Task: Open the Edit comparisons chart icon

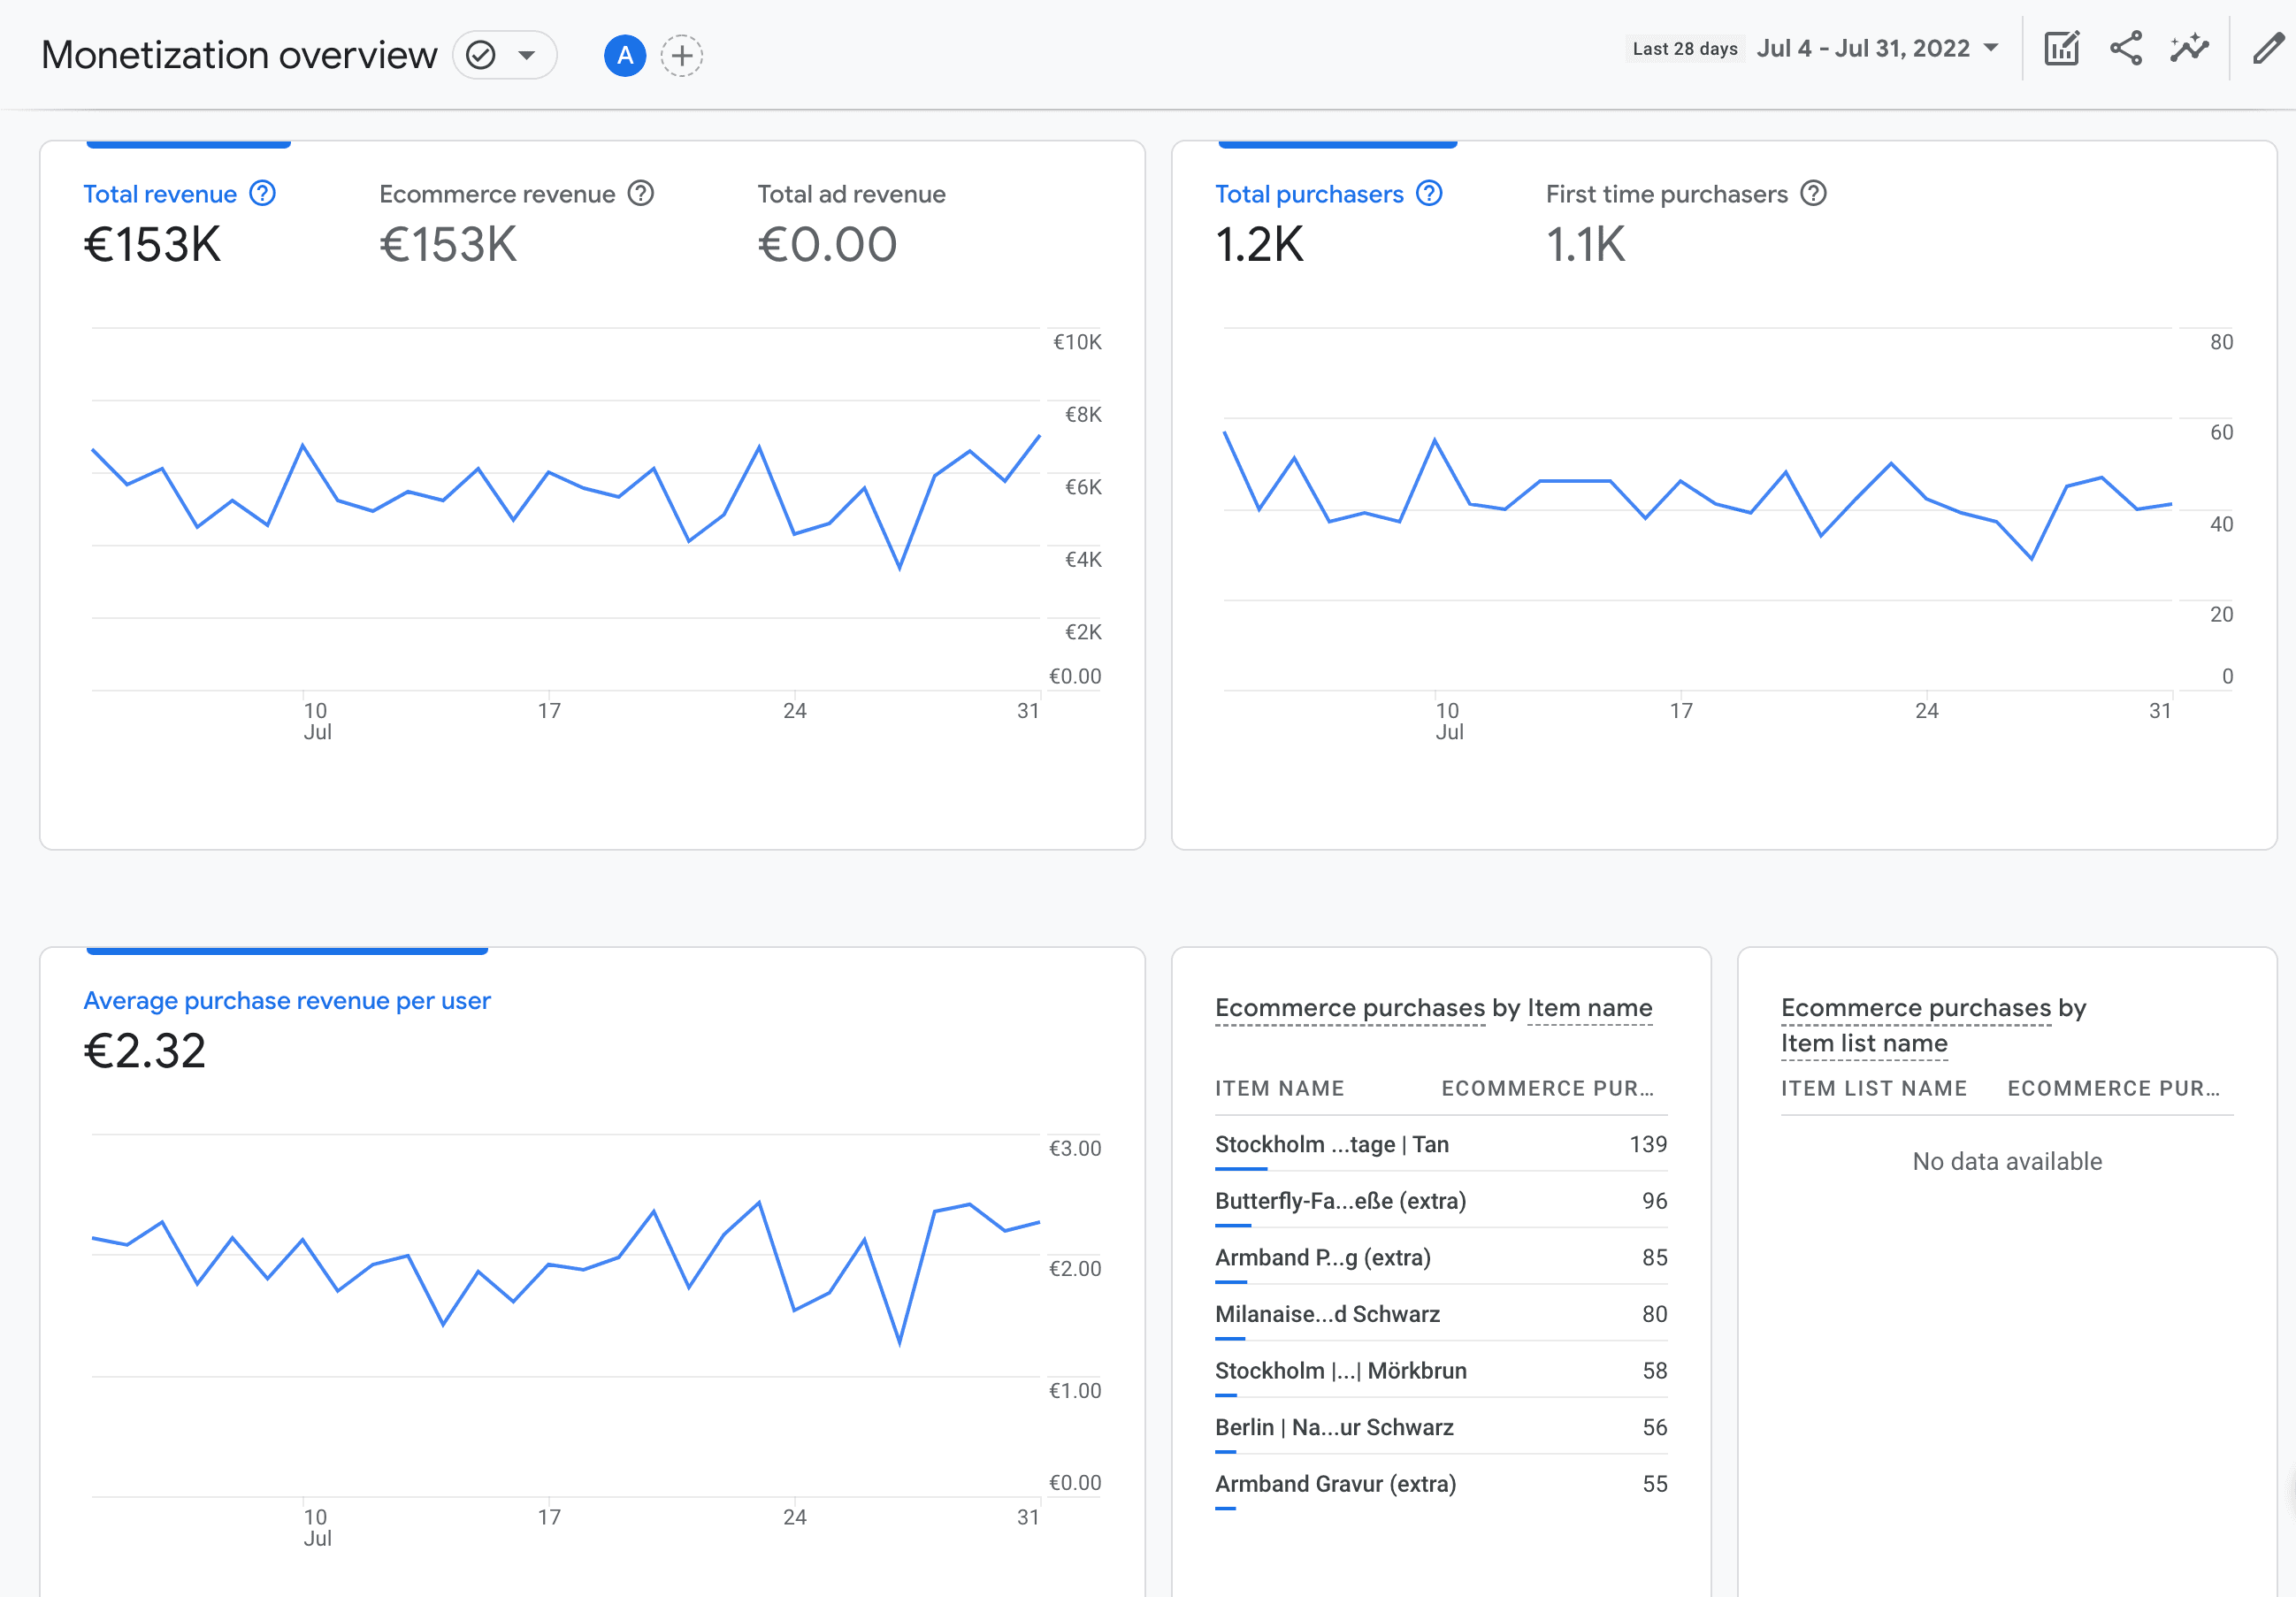Action: [2061, 48]
